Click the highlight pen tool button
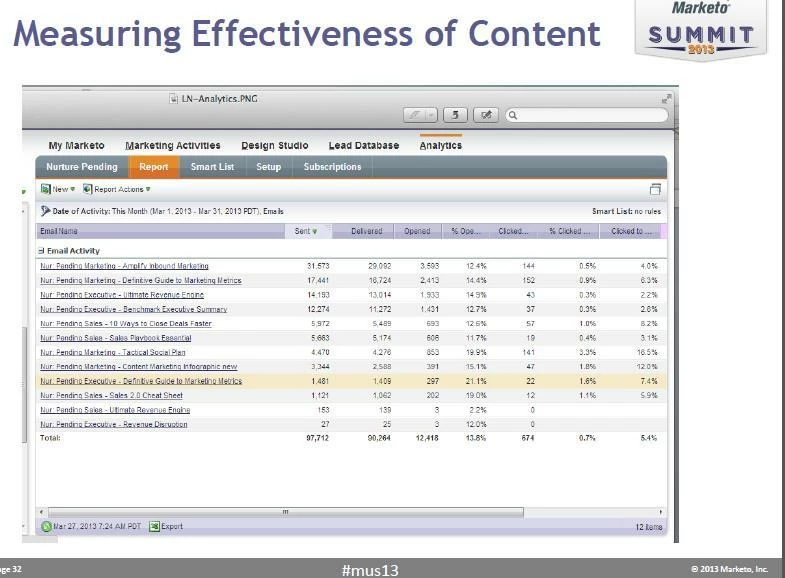The height and width of the screenshot is (578, 785). pyautogui.click(x=414, y=115)
